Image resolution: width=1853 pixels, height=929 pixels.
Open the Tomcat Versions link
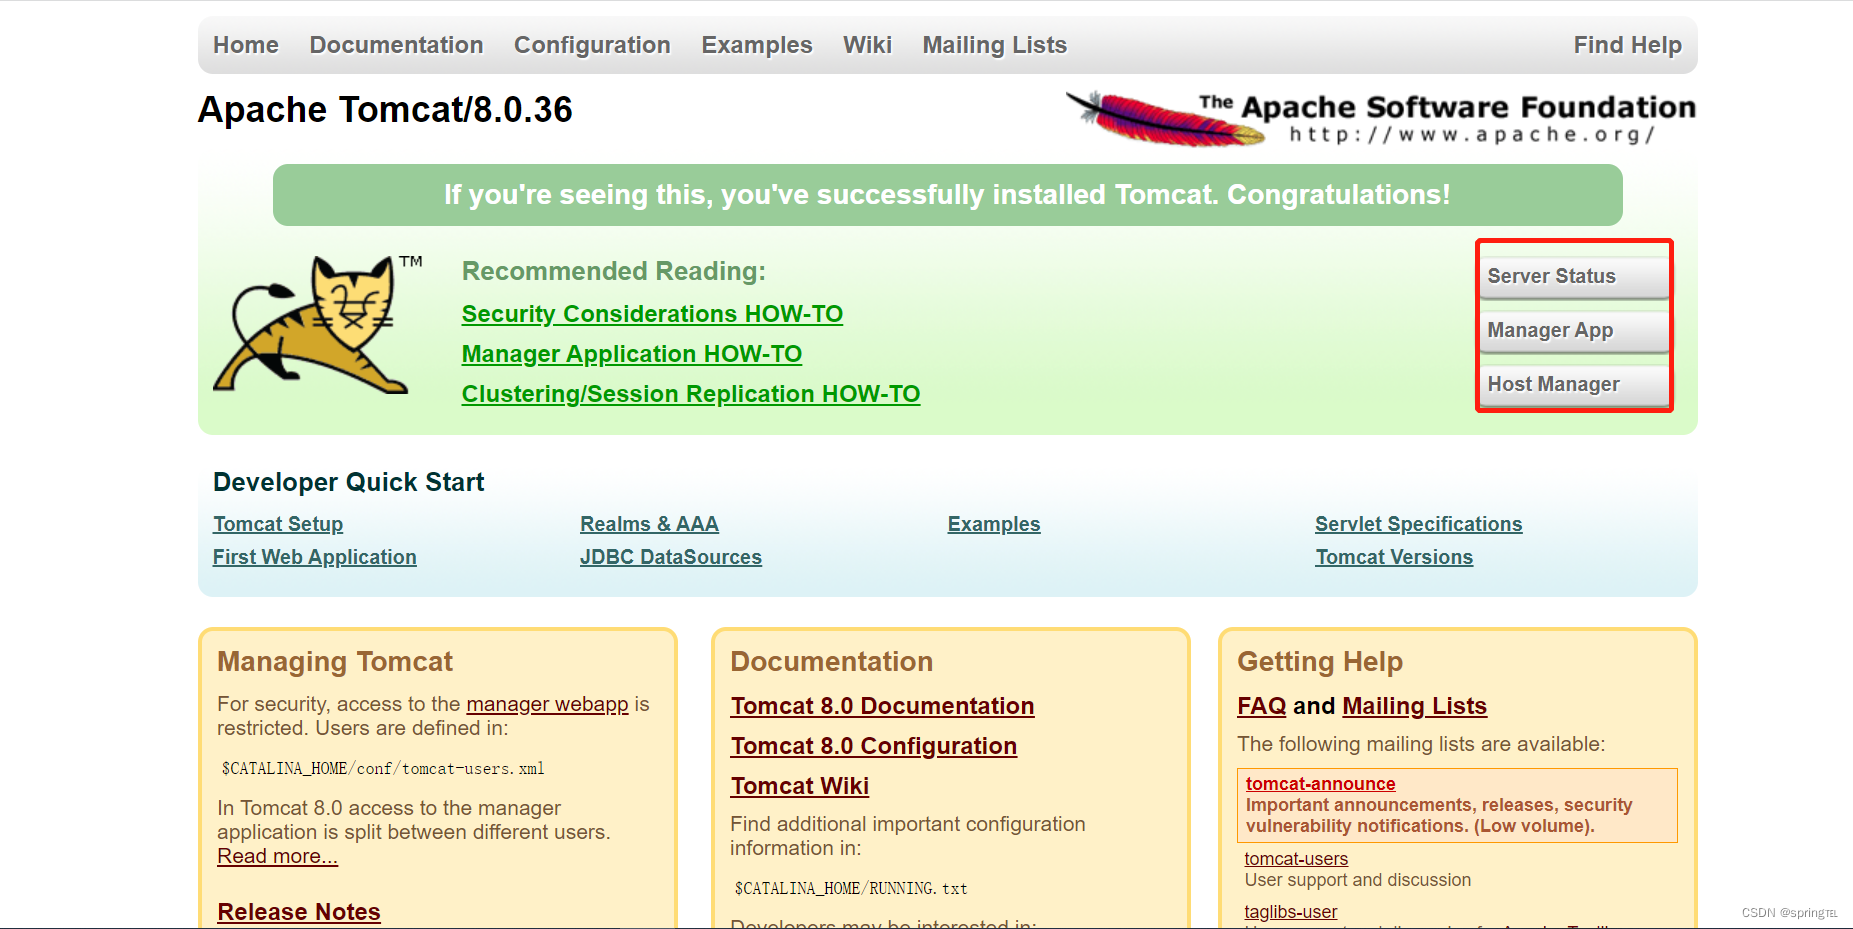pos(1394,557)
